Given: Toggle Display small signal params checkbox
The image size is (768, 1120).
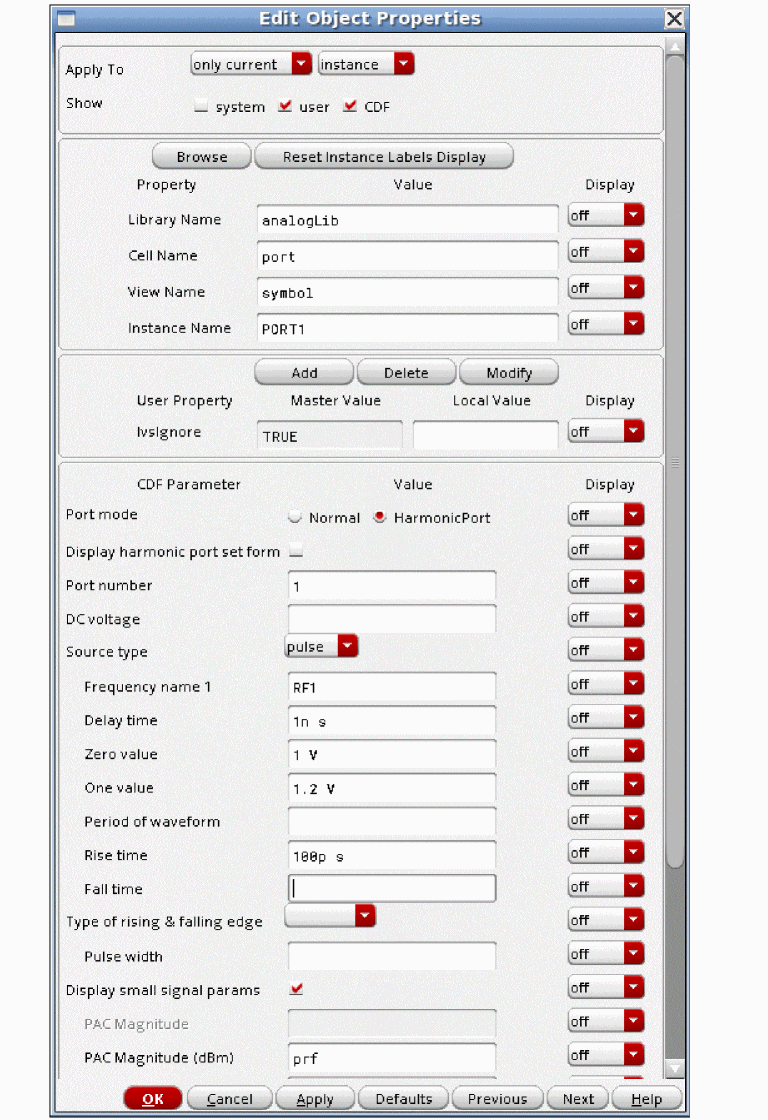Looking at the screenshot, I should pos(296,990).
